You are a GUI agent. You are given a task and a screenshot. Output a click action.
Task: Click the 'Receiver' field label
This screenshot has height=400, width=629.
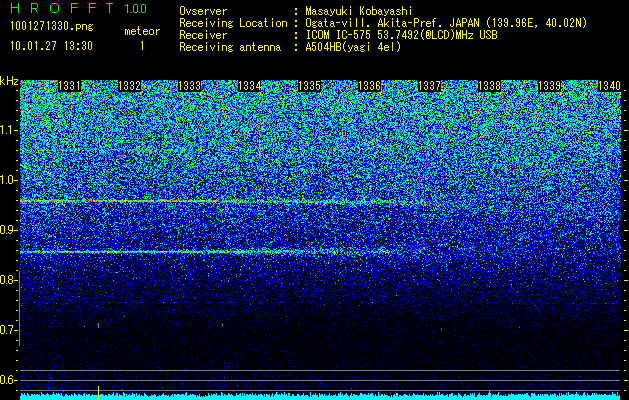(x=203, y=35)
